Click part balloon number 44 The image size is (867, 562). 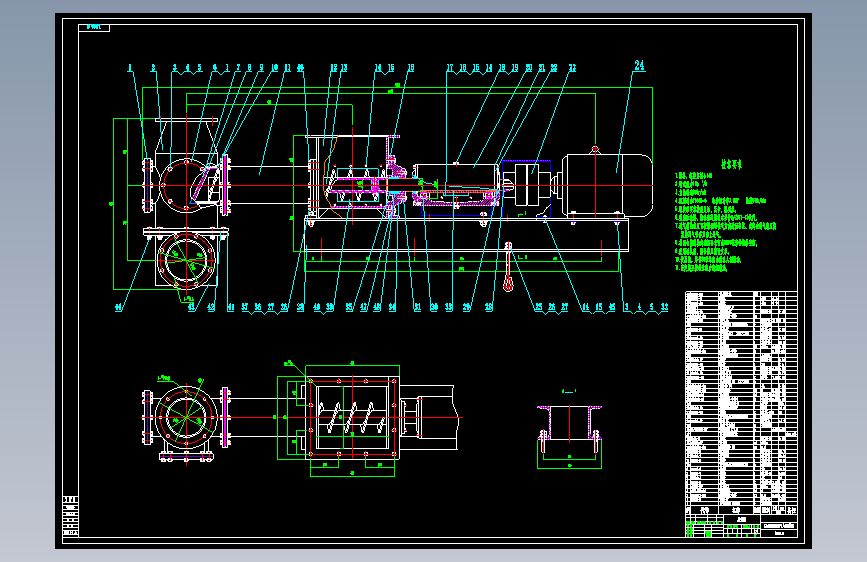(x=118, y=307)
